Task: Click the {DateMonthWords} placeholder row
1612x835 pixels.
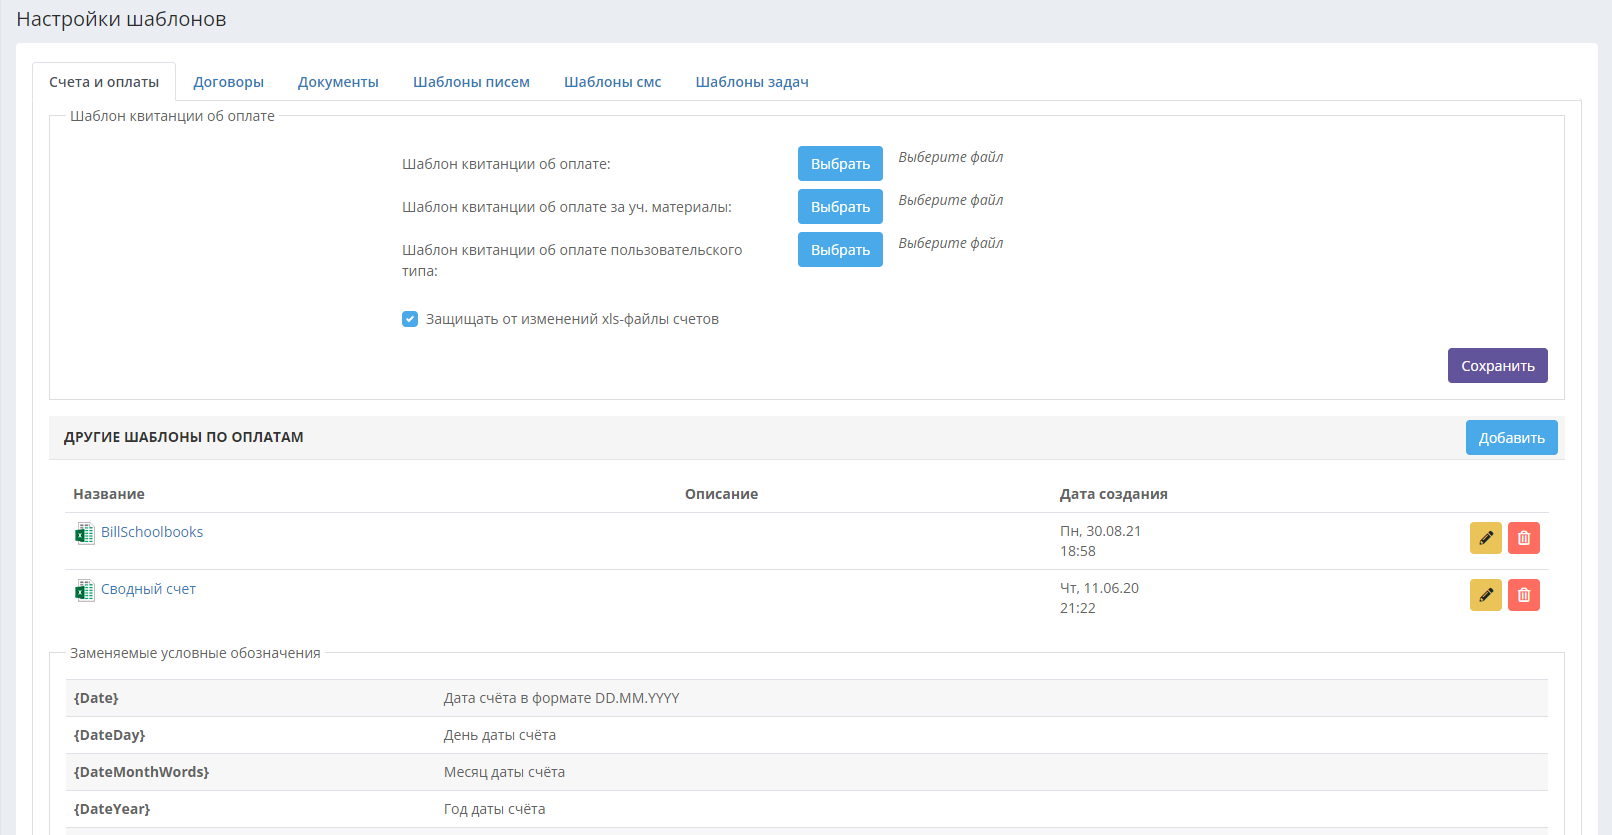Action: pyautogui.click(x=807, y=772)
